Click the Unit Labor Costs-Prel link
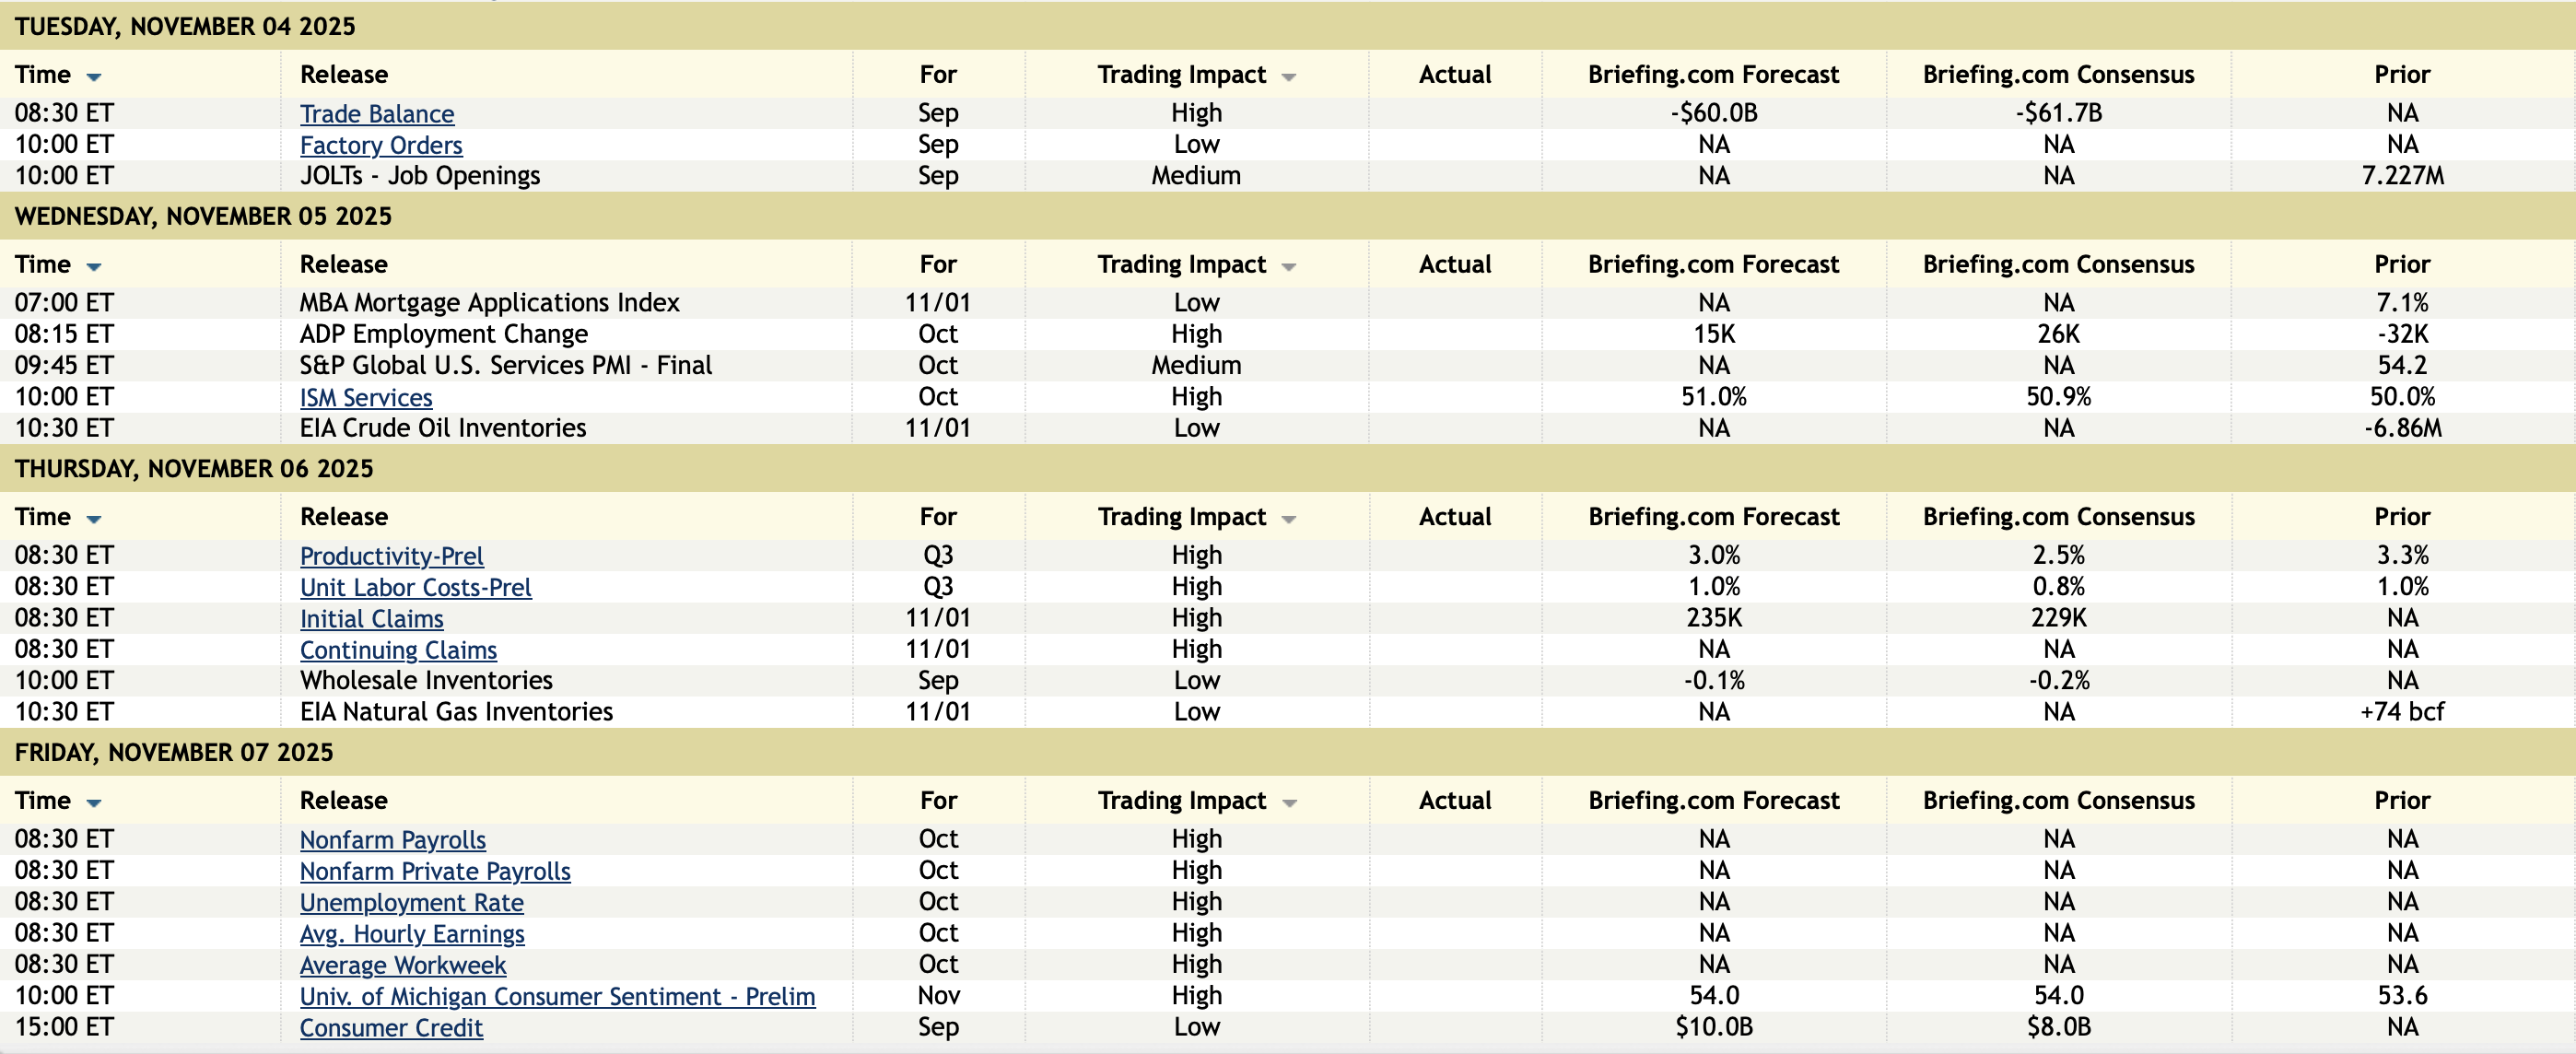 click(415, 587)
